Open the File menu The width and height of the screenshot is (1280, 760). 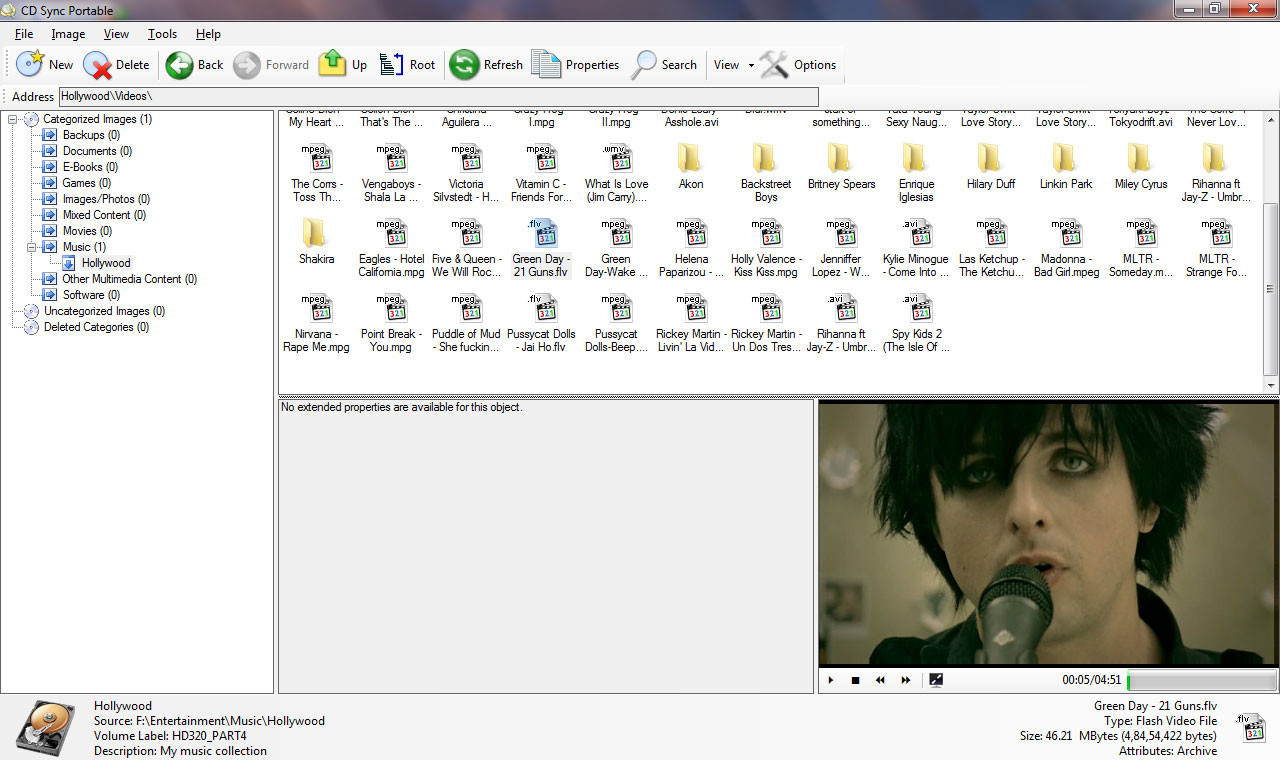pos(24,34)
